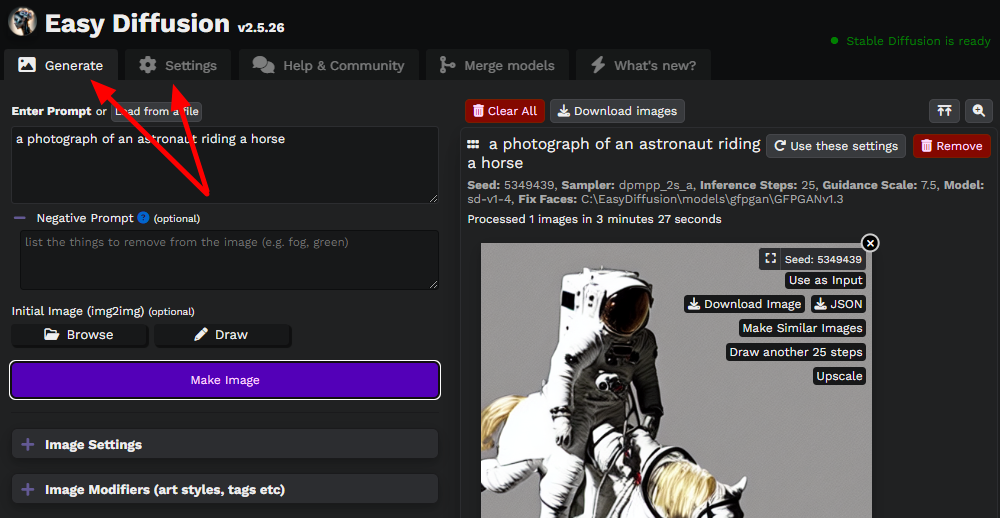This screenshot has height=518, width=1000.
Task: Open the What's new? tab
Action: click(x=643, y=65)
